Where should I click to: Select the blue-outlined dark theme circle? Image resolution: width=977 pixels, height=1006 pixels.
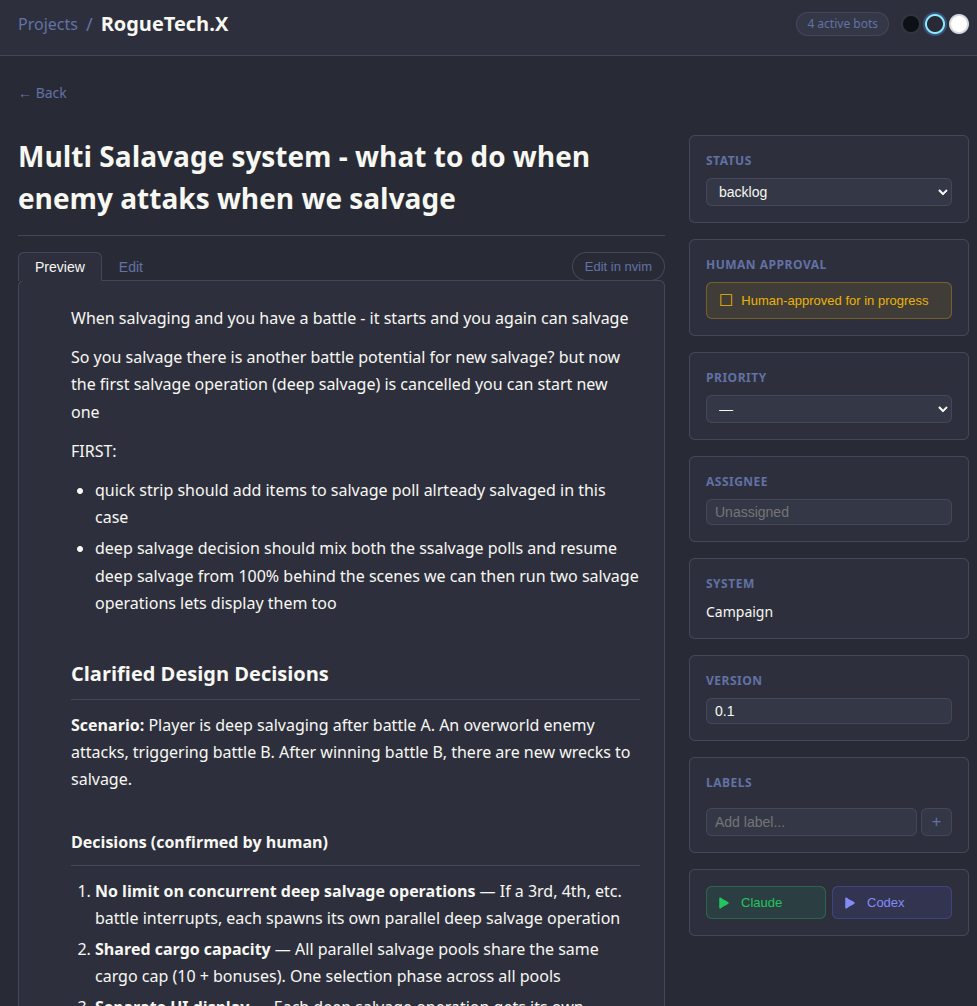[x=935, y=24]
